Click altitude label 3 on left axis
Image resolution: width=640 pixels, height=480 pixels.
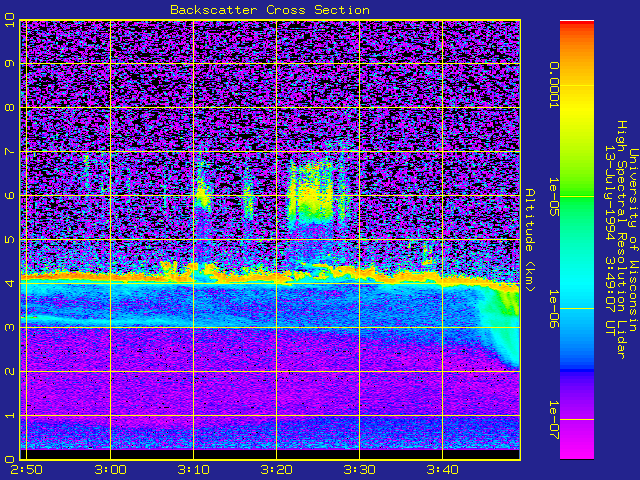pos(10,327)
